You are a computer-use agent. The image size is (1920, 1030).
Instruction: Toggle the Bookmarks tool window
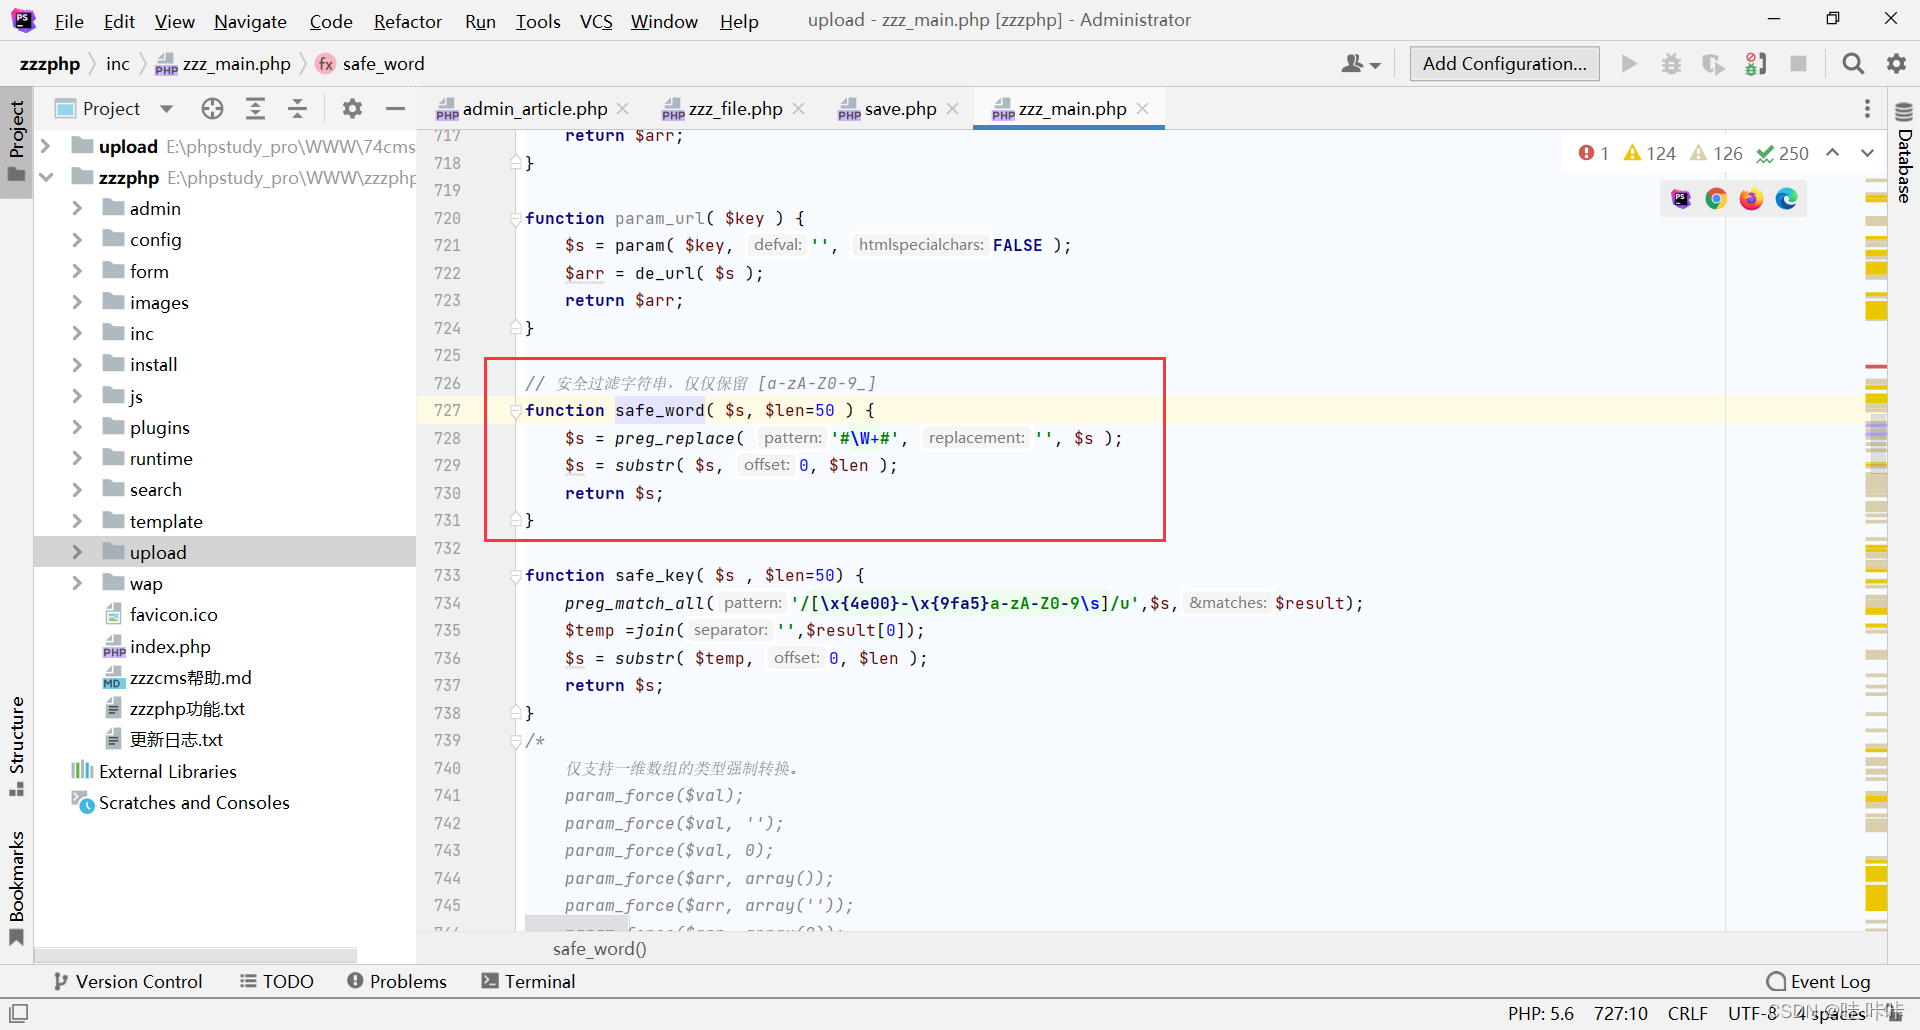(16, 888)
